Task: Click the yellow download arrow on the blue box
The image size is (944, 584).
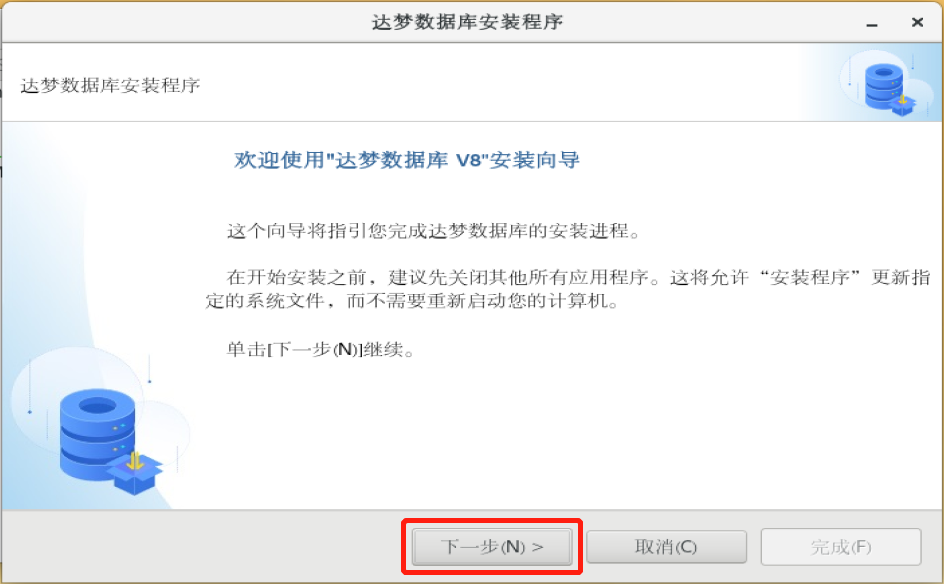Action: [x=135, y=461]
